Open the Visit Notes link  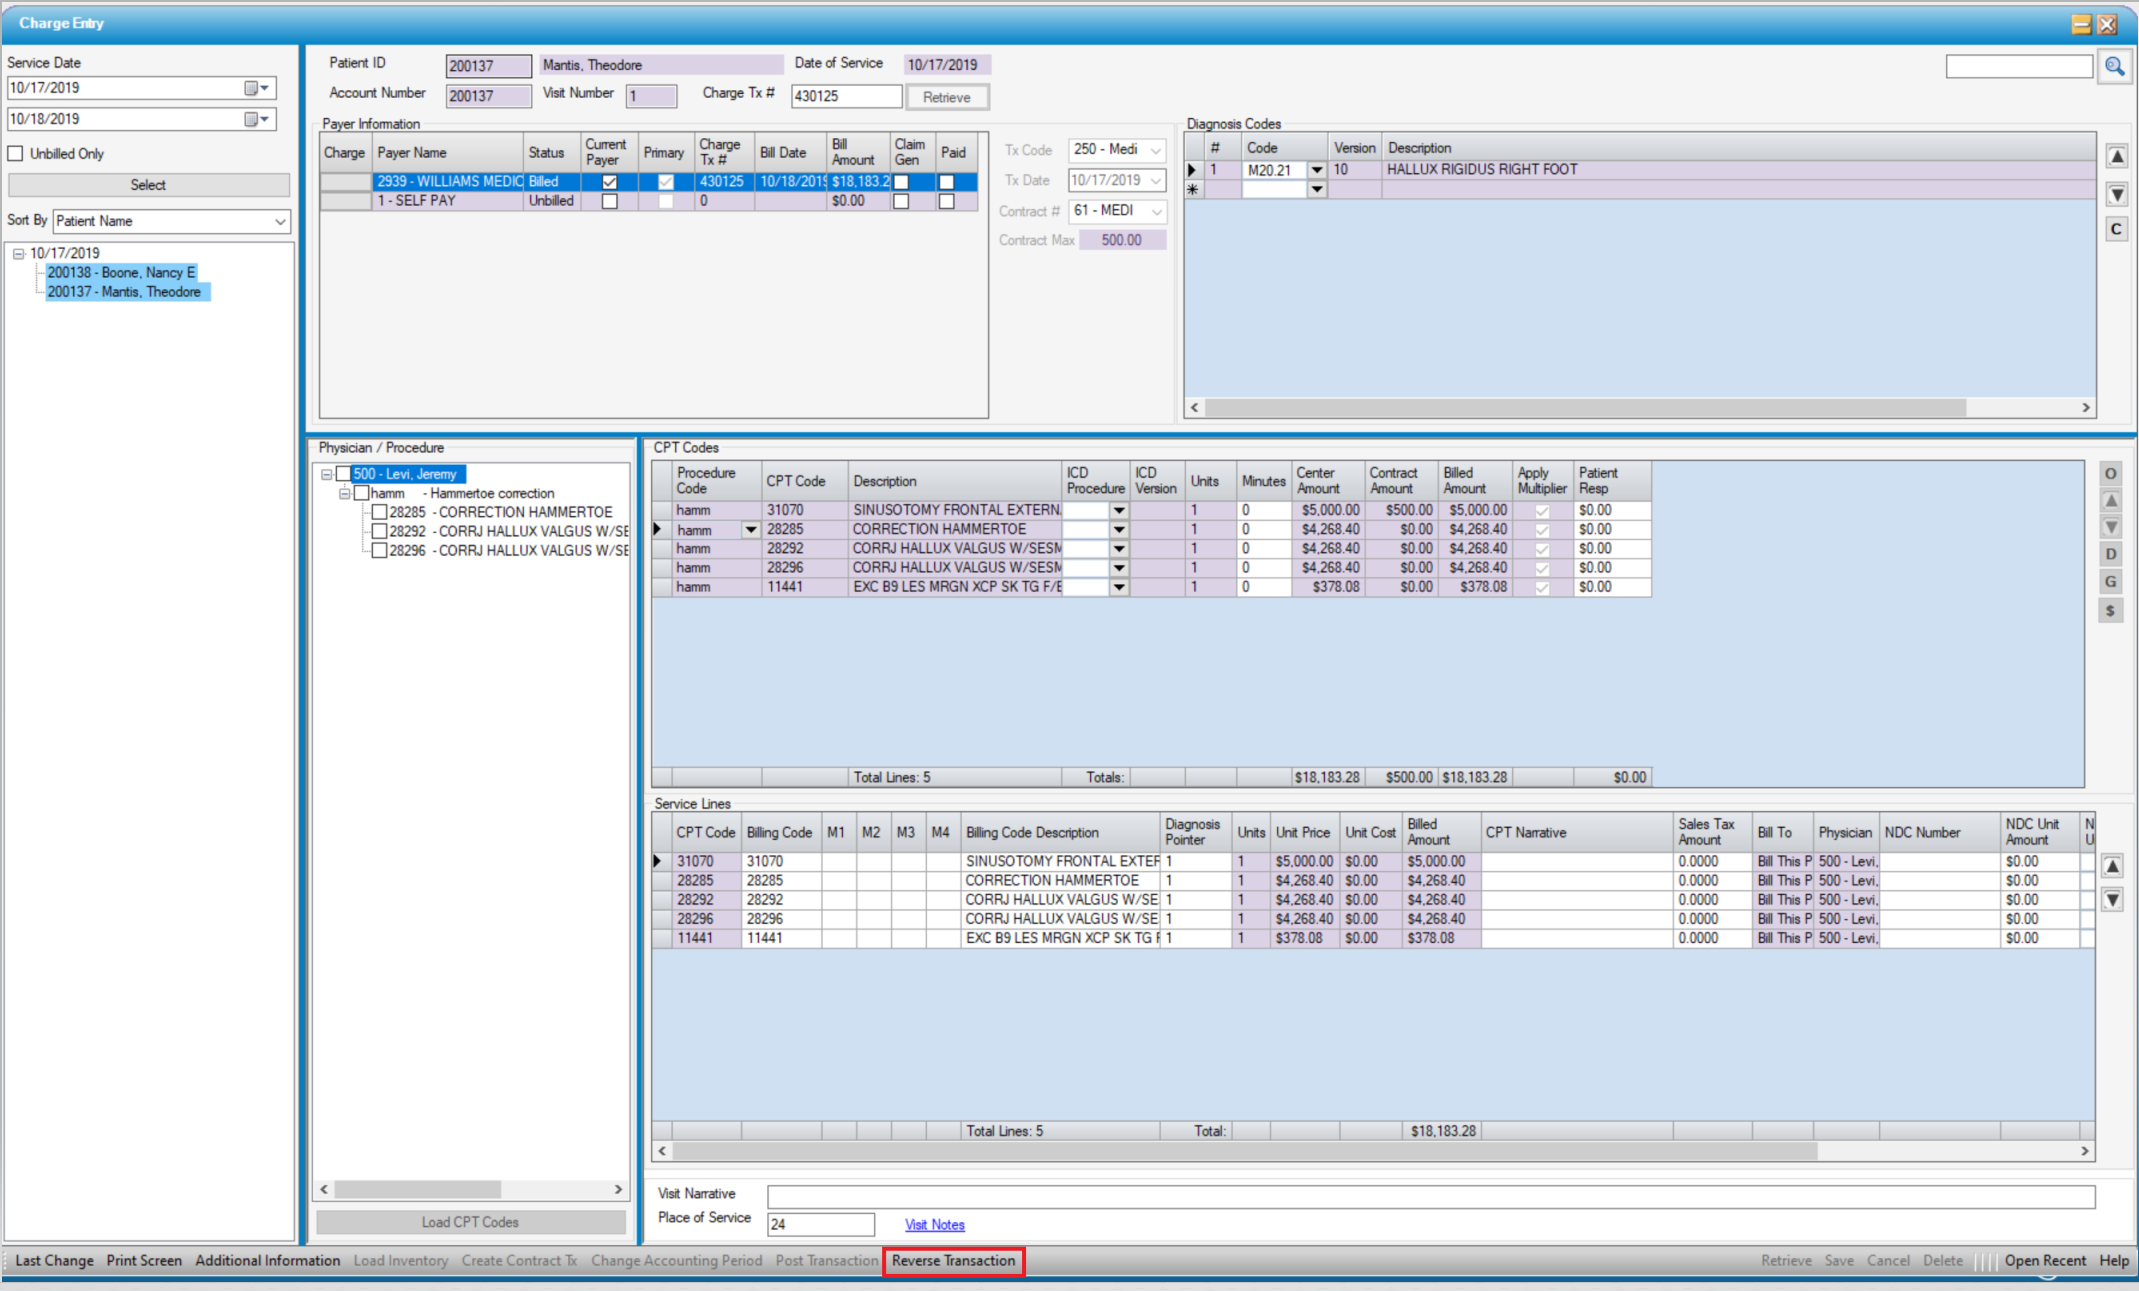tap(934, 1225)
